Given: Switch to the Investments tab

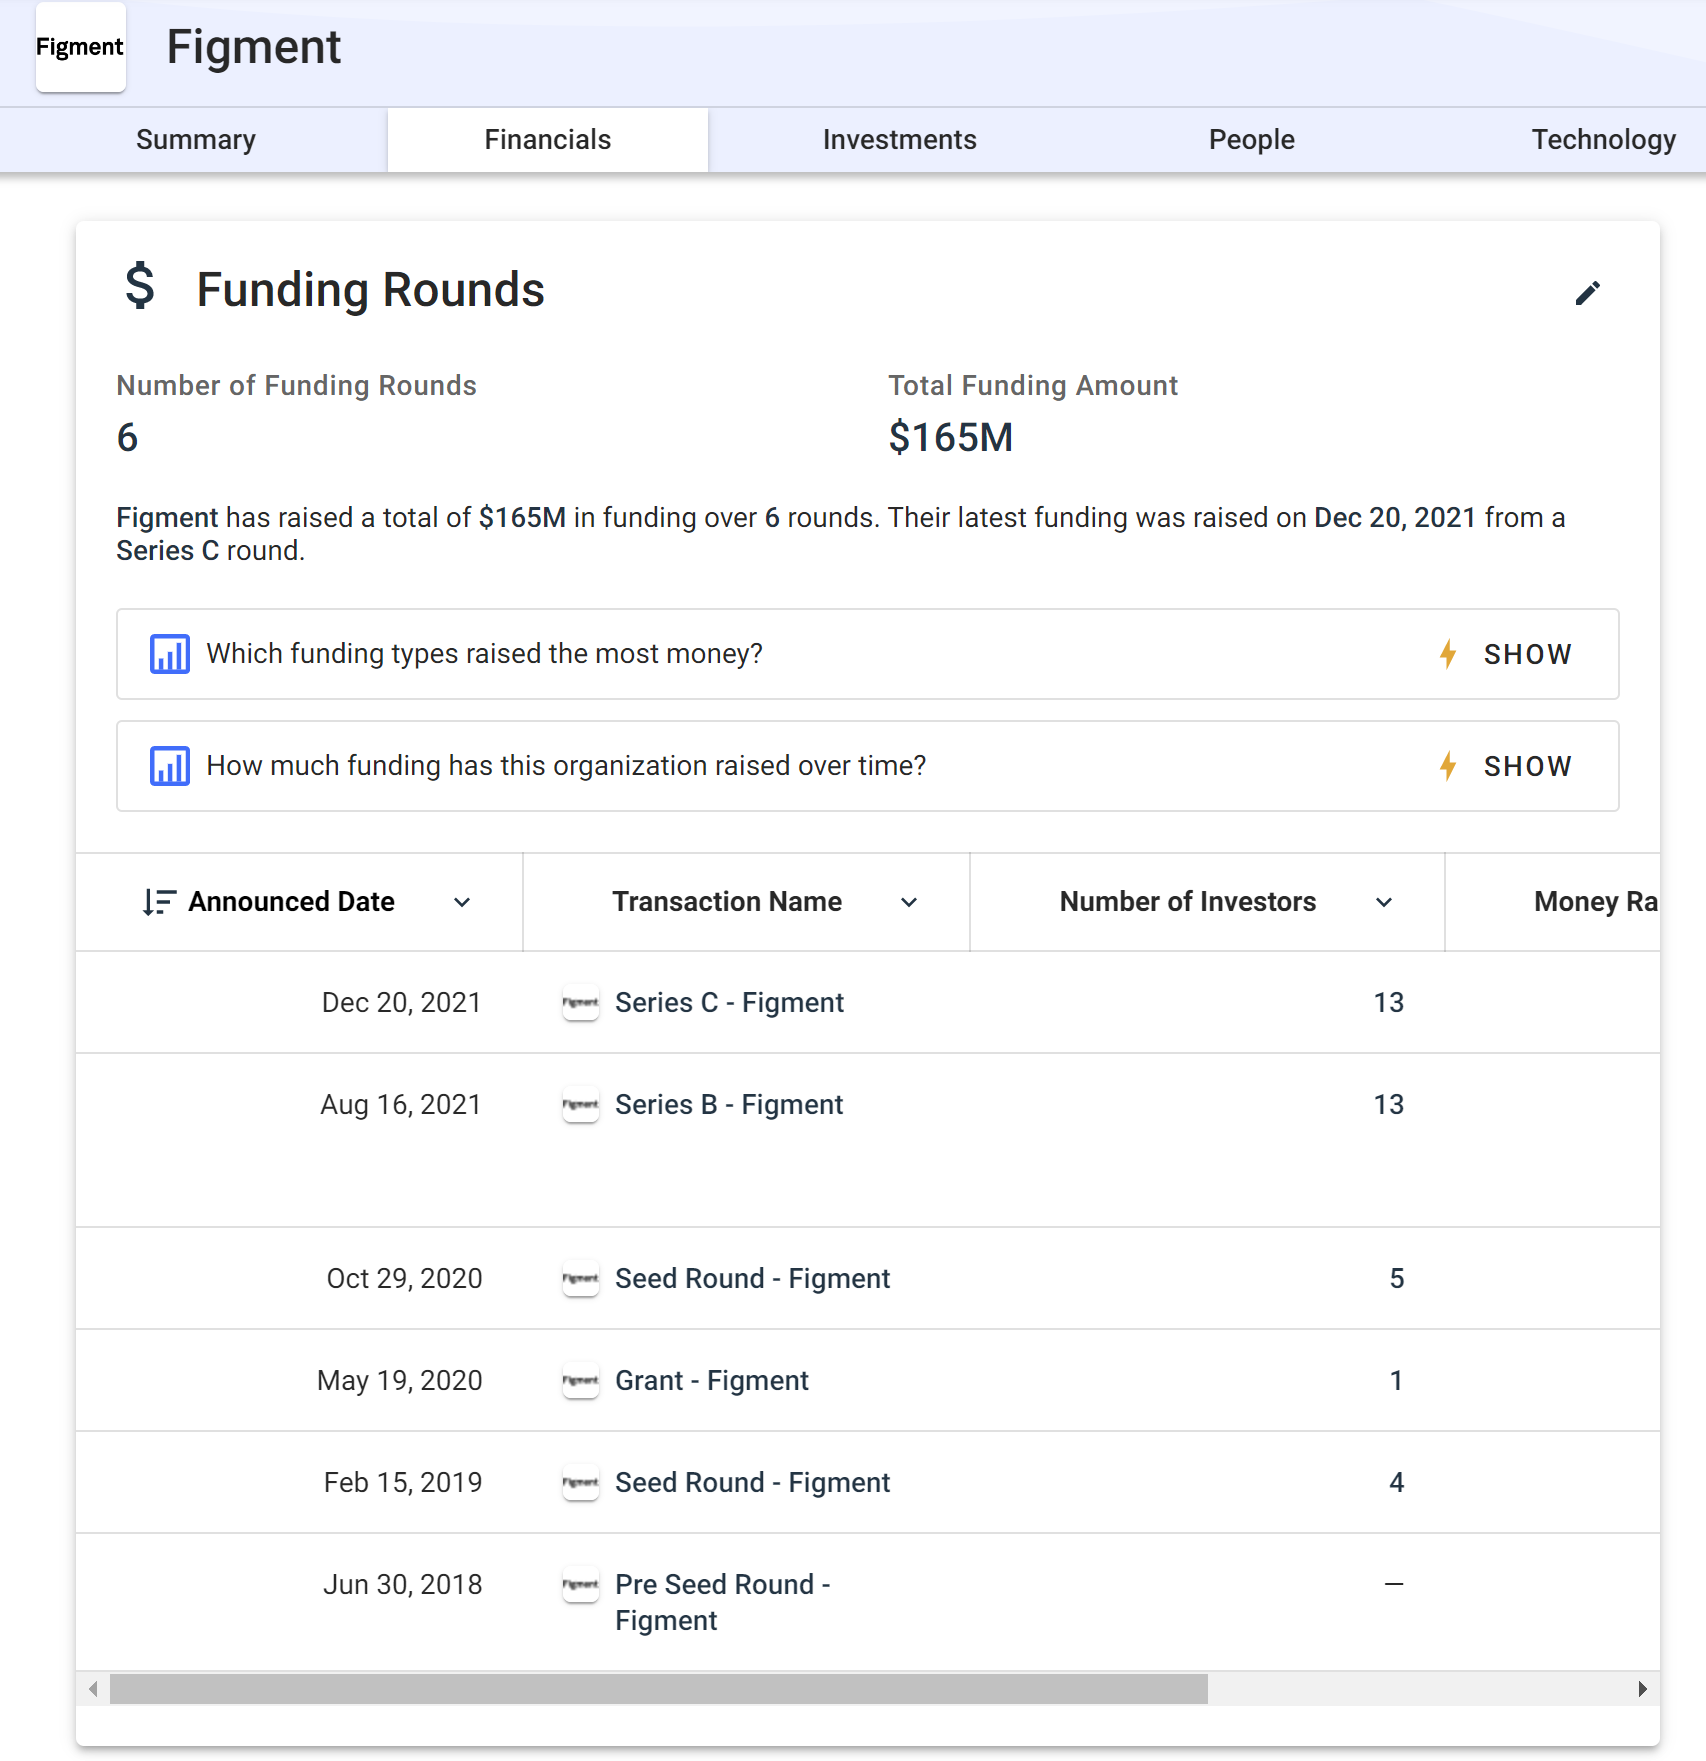Looking at the screenshot, I should coord(899,139).
